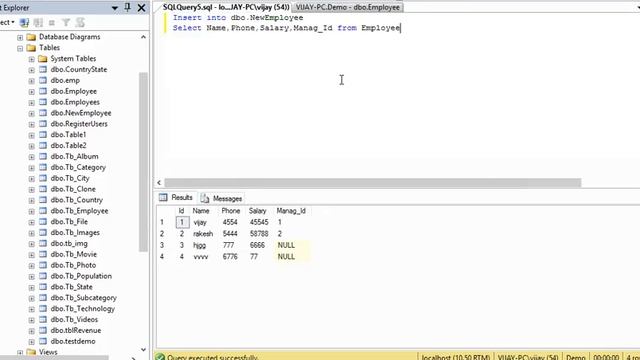This screenshot has height=360, width=640.
Task: Click the table icon beside dbo.Tb_Photo
Action: (x=43, y=265)
